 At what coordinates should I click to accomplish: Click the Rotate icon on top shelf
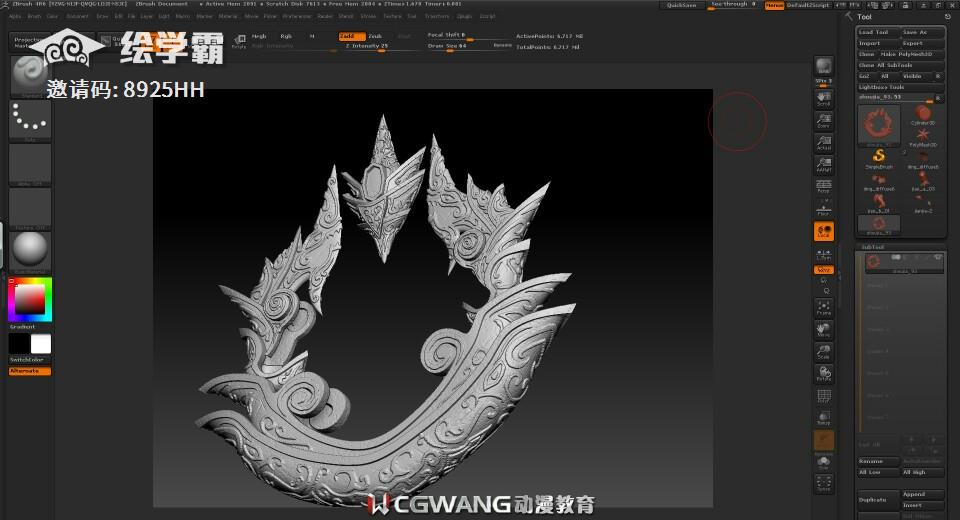[x=239, y=42]
